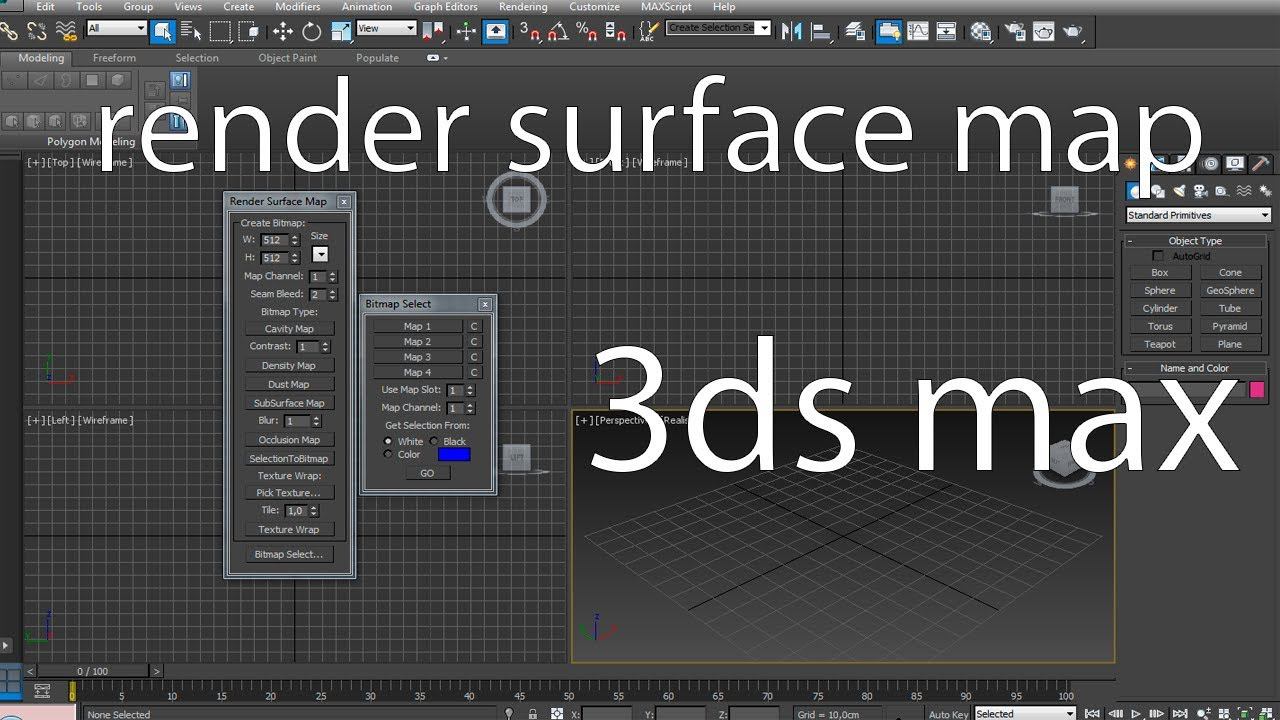This screenshot has width=1280, height=720.
Task: Collapse the Name and Color rollout
Action: pyautogui.click(x=1195, y=368)
